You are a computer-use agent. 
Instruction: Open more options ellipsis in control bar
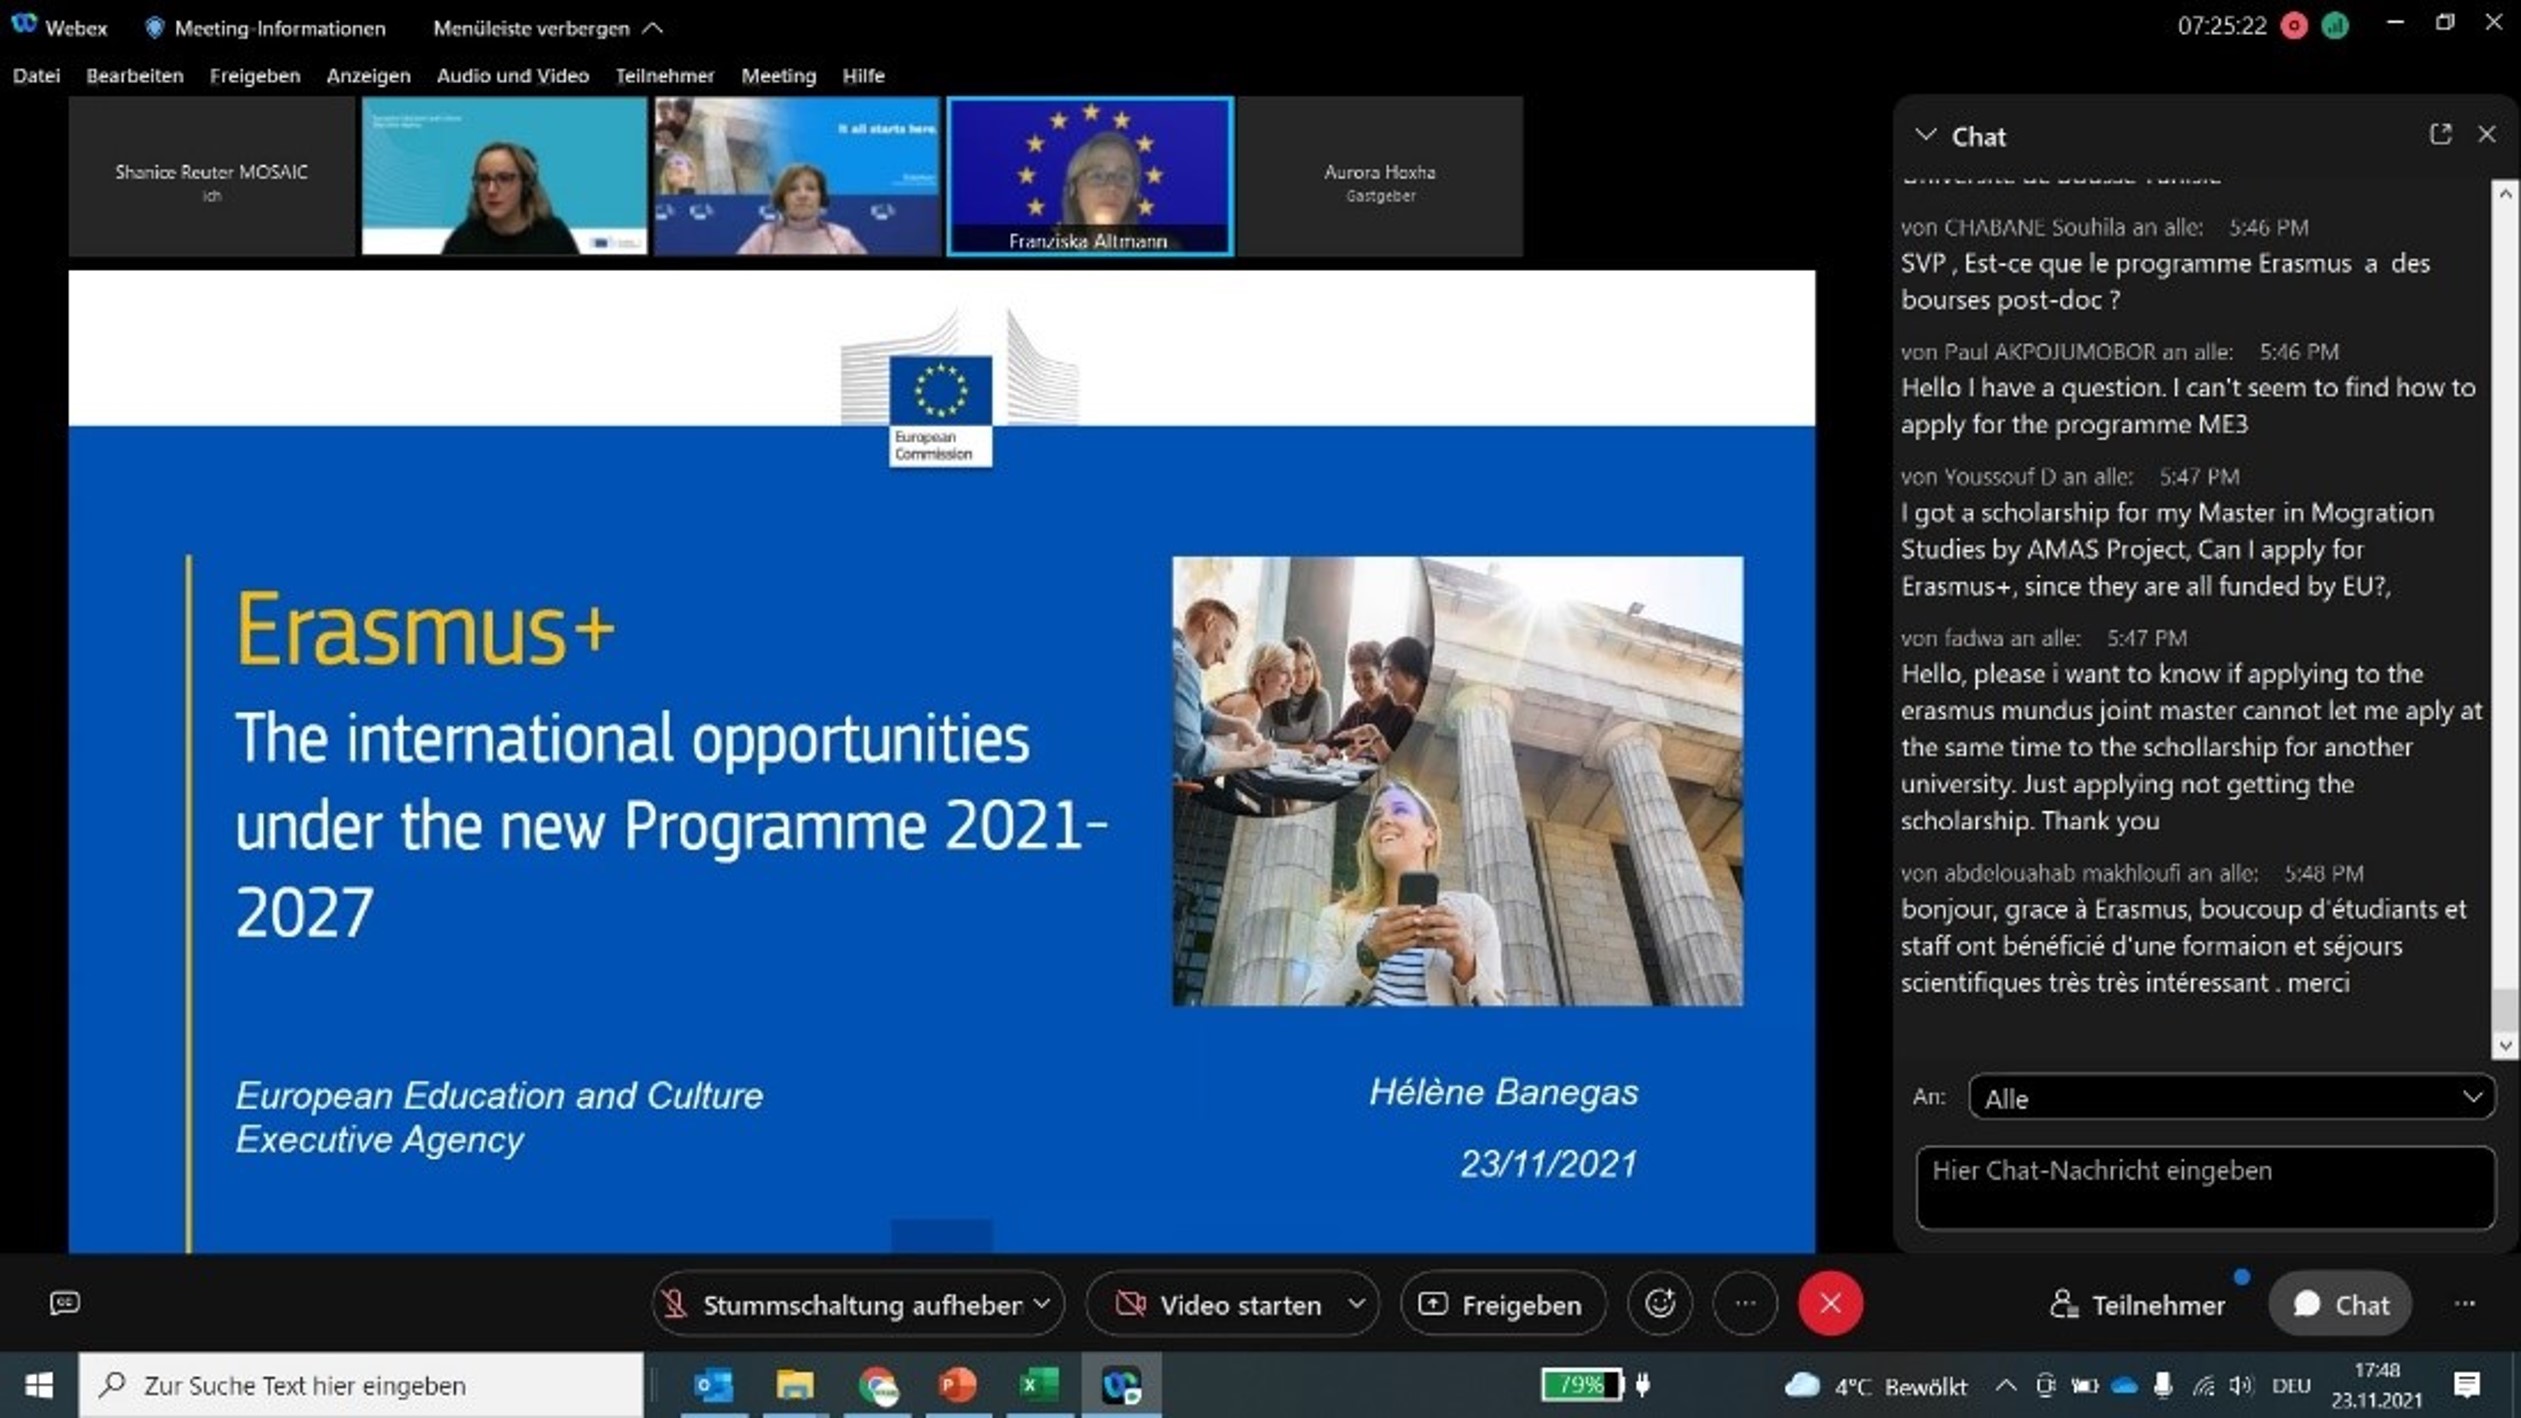pyautogui.click(x=1745, y=1303)
